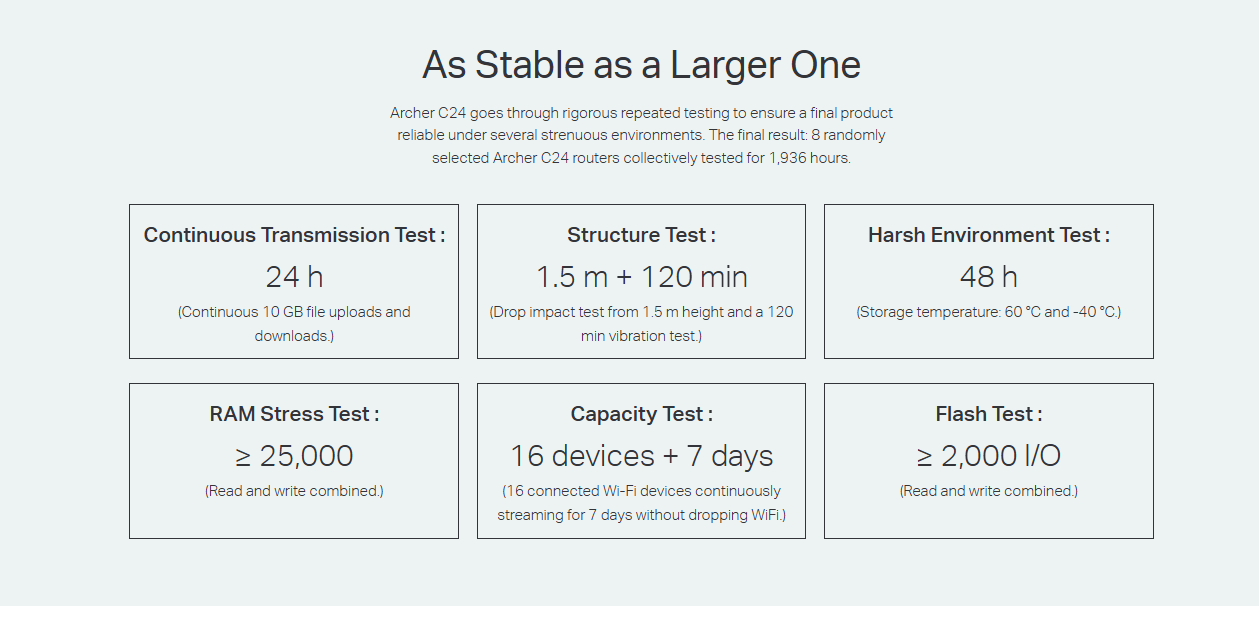Click the "16 devices + 7 days" value

641,456
